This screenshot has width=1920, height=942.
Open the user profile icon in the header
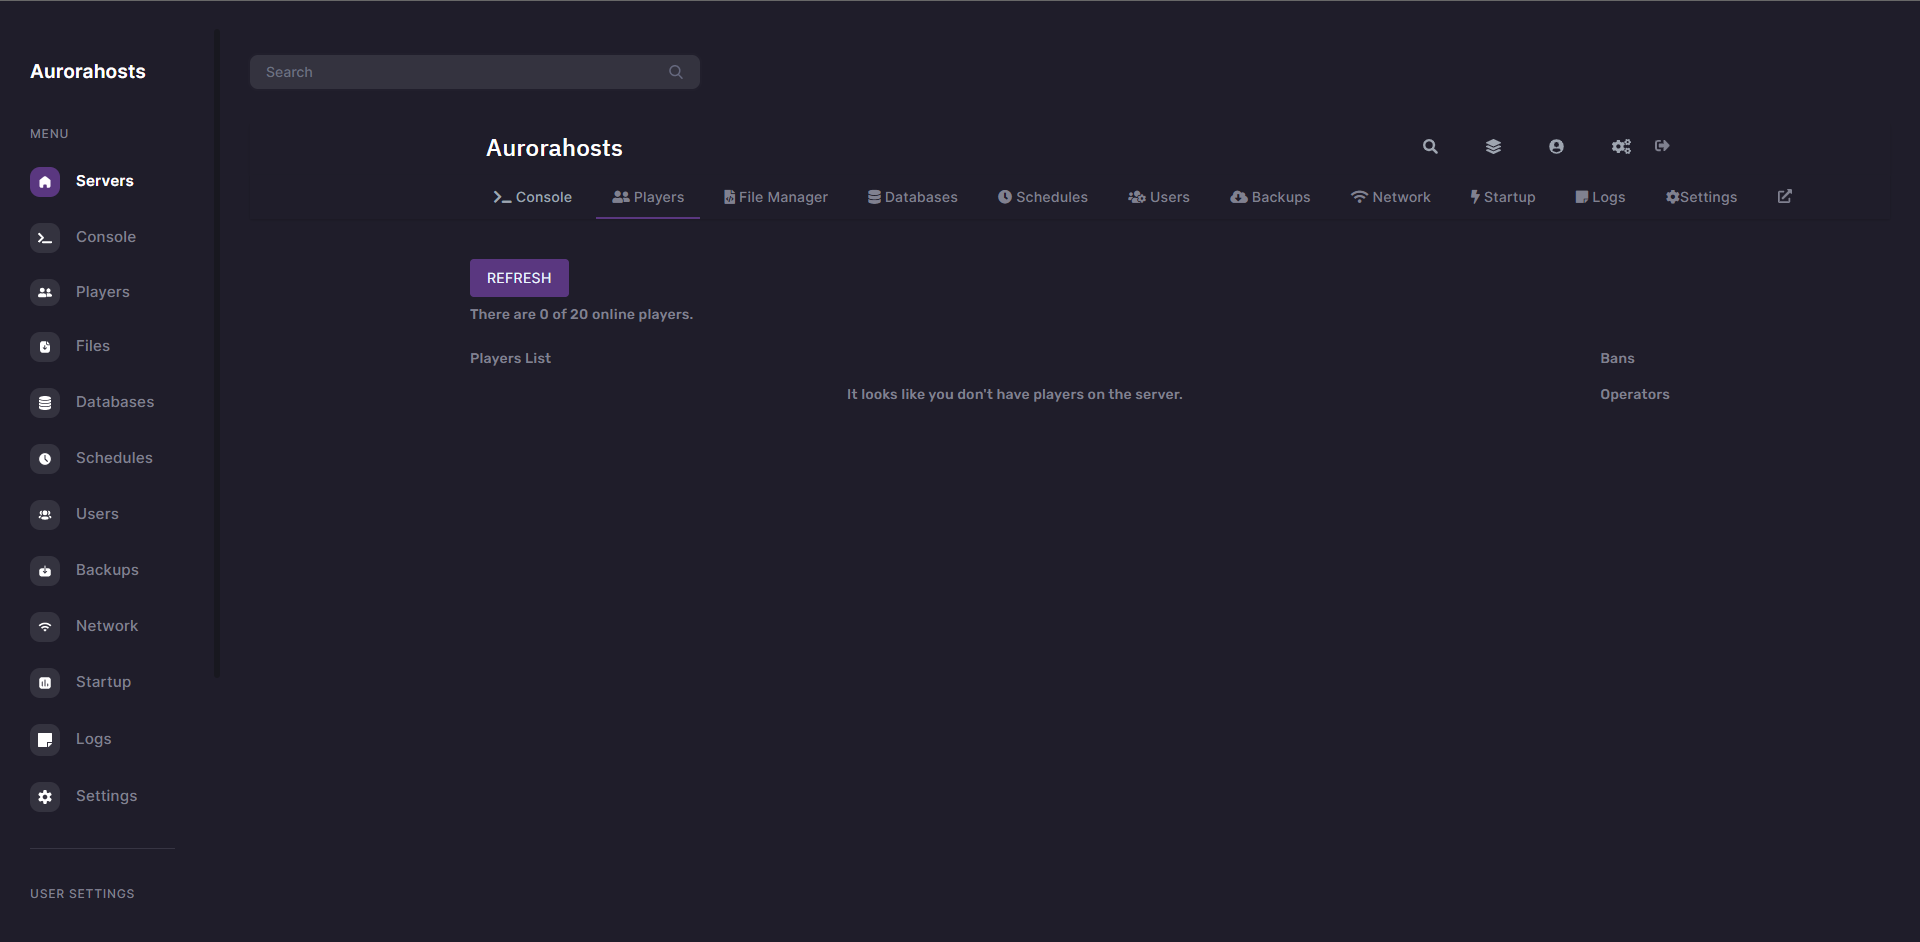pos(1556,146)
